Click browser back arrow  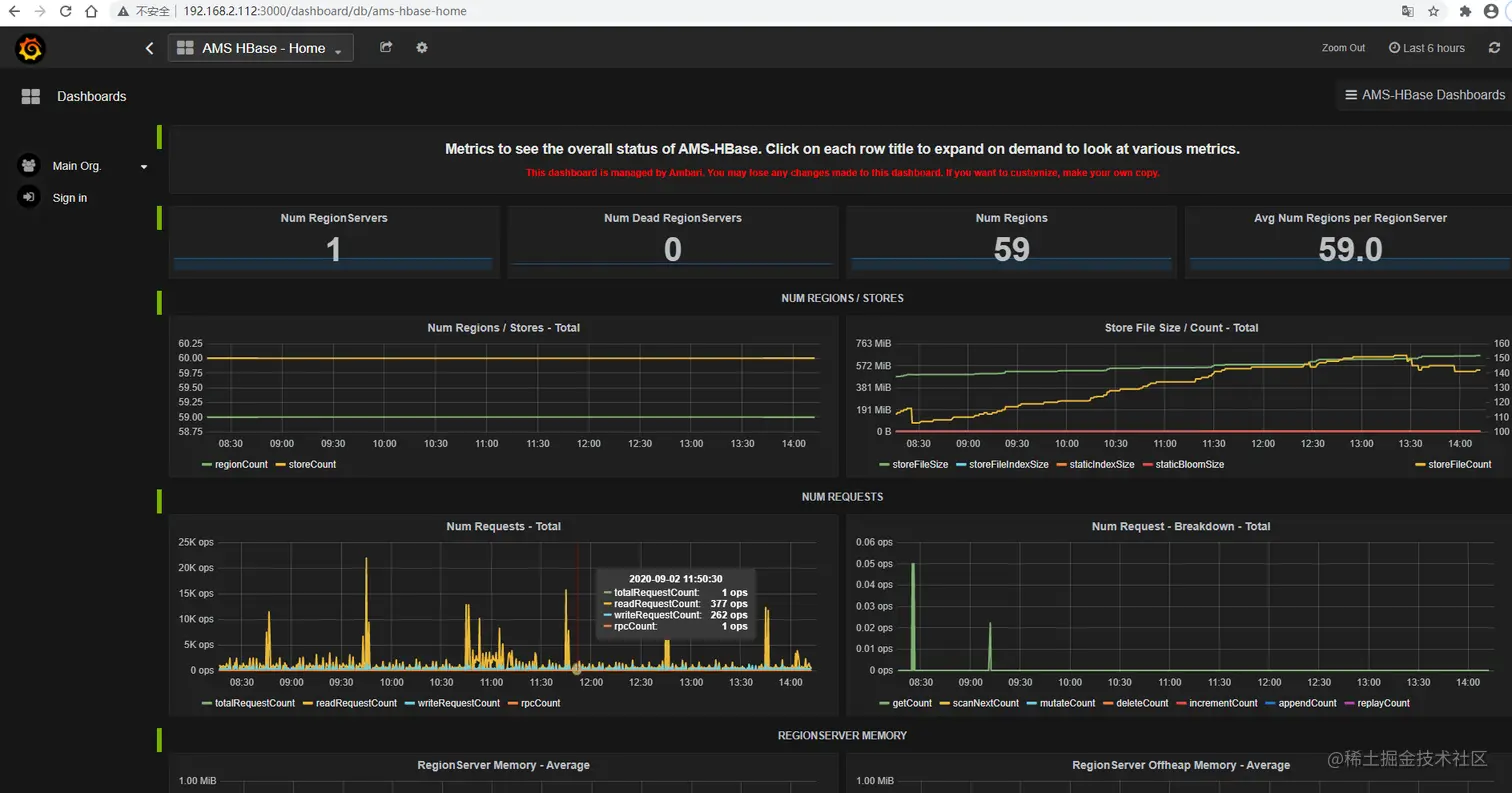click(x=14, y=11)
